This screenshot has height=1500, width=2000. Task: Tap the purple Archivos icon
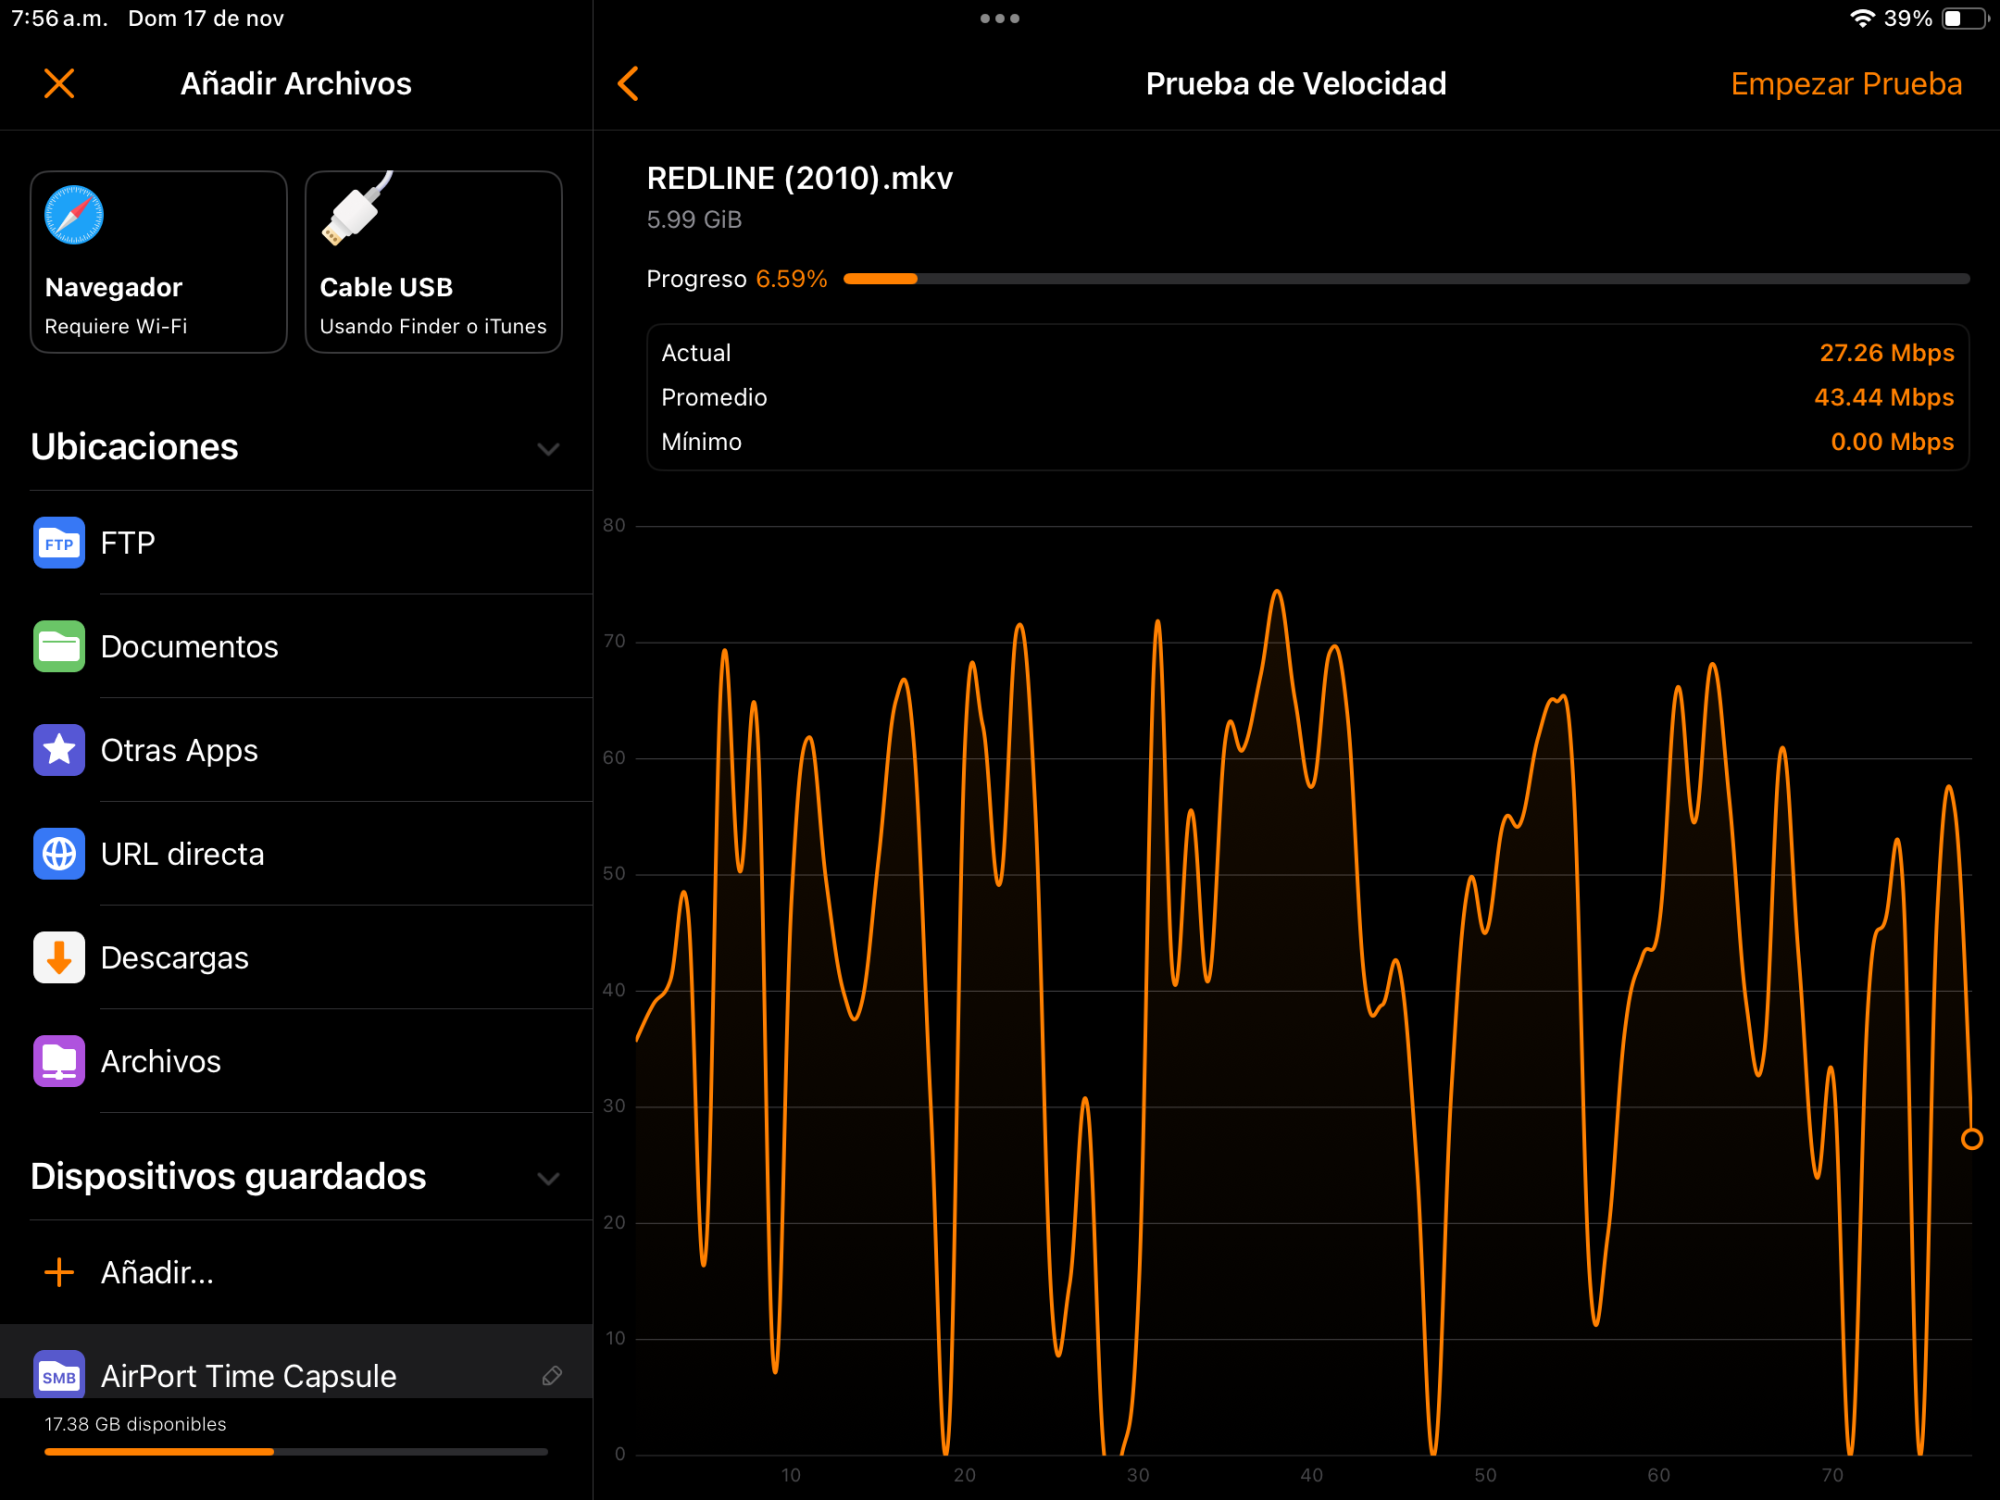(x=58, y=1061)
